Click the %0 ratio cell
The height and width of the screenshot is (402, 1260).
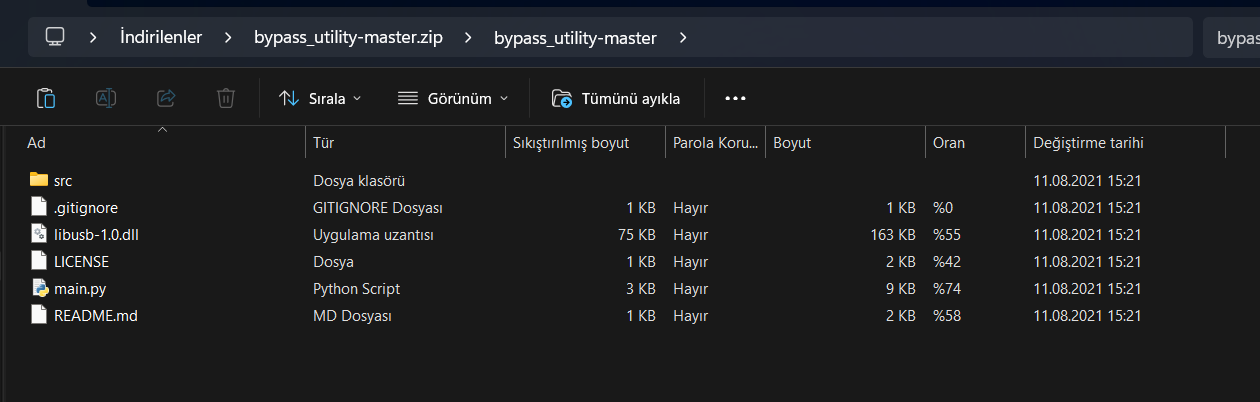(943, 208)
